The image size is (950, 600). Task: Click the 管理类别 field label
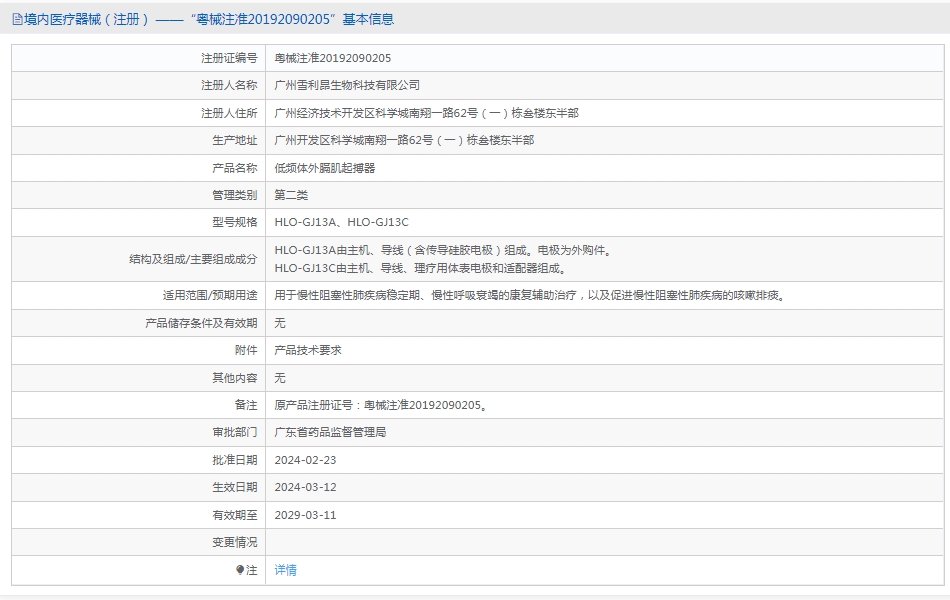tap(234, 195)
